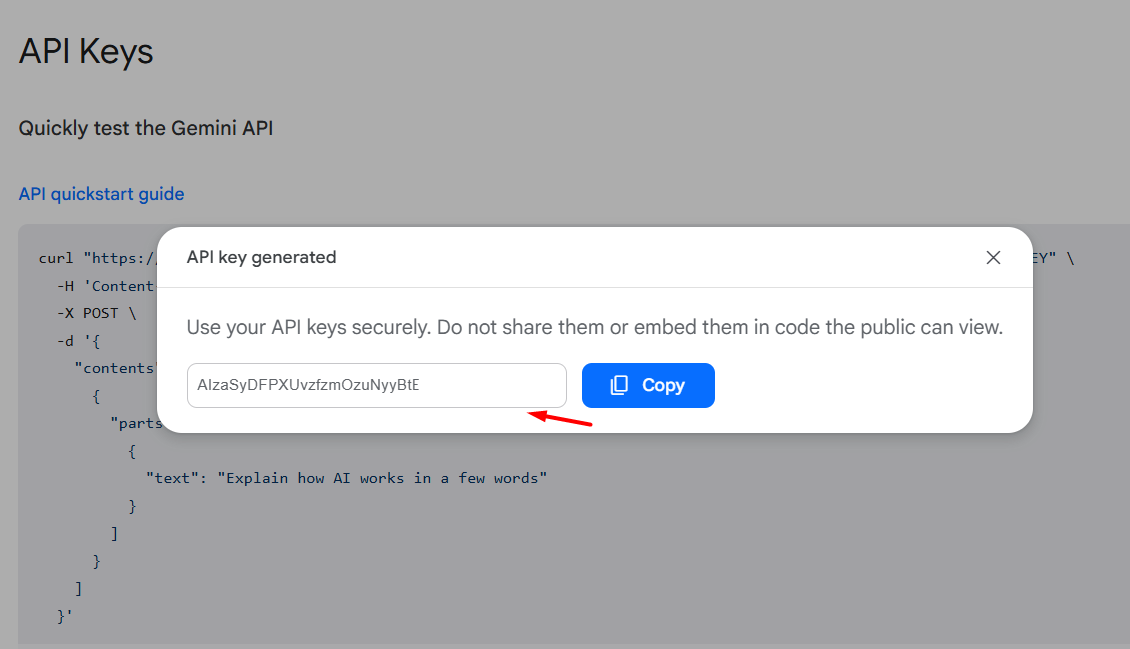Click the API Keys page heading

(x=86, y=52)
